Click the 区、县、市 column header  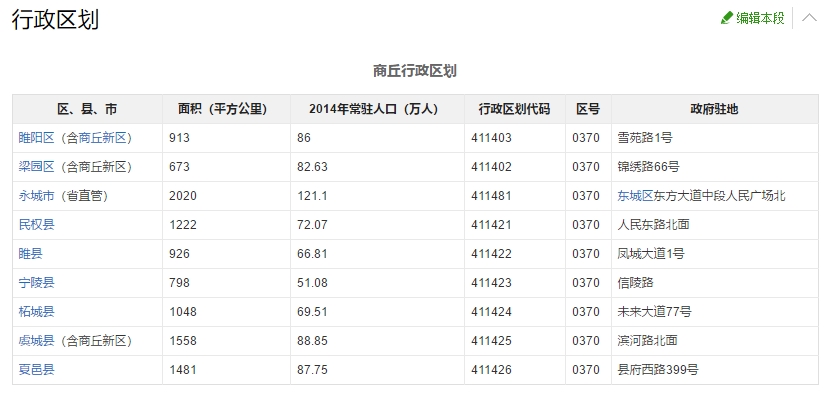point(87,109)
